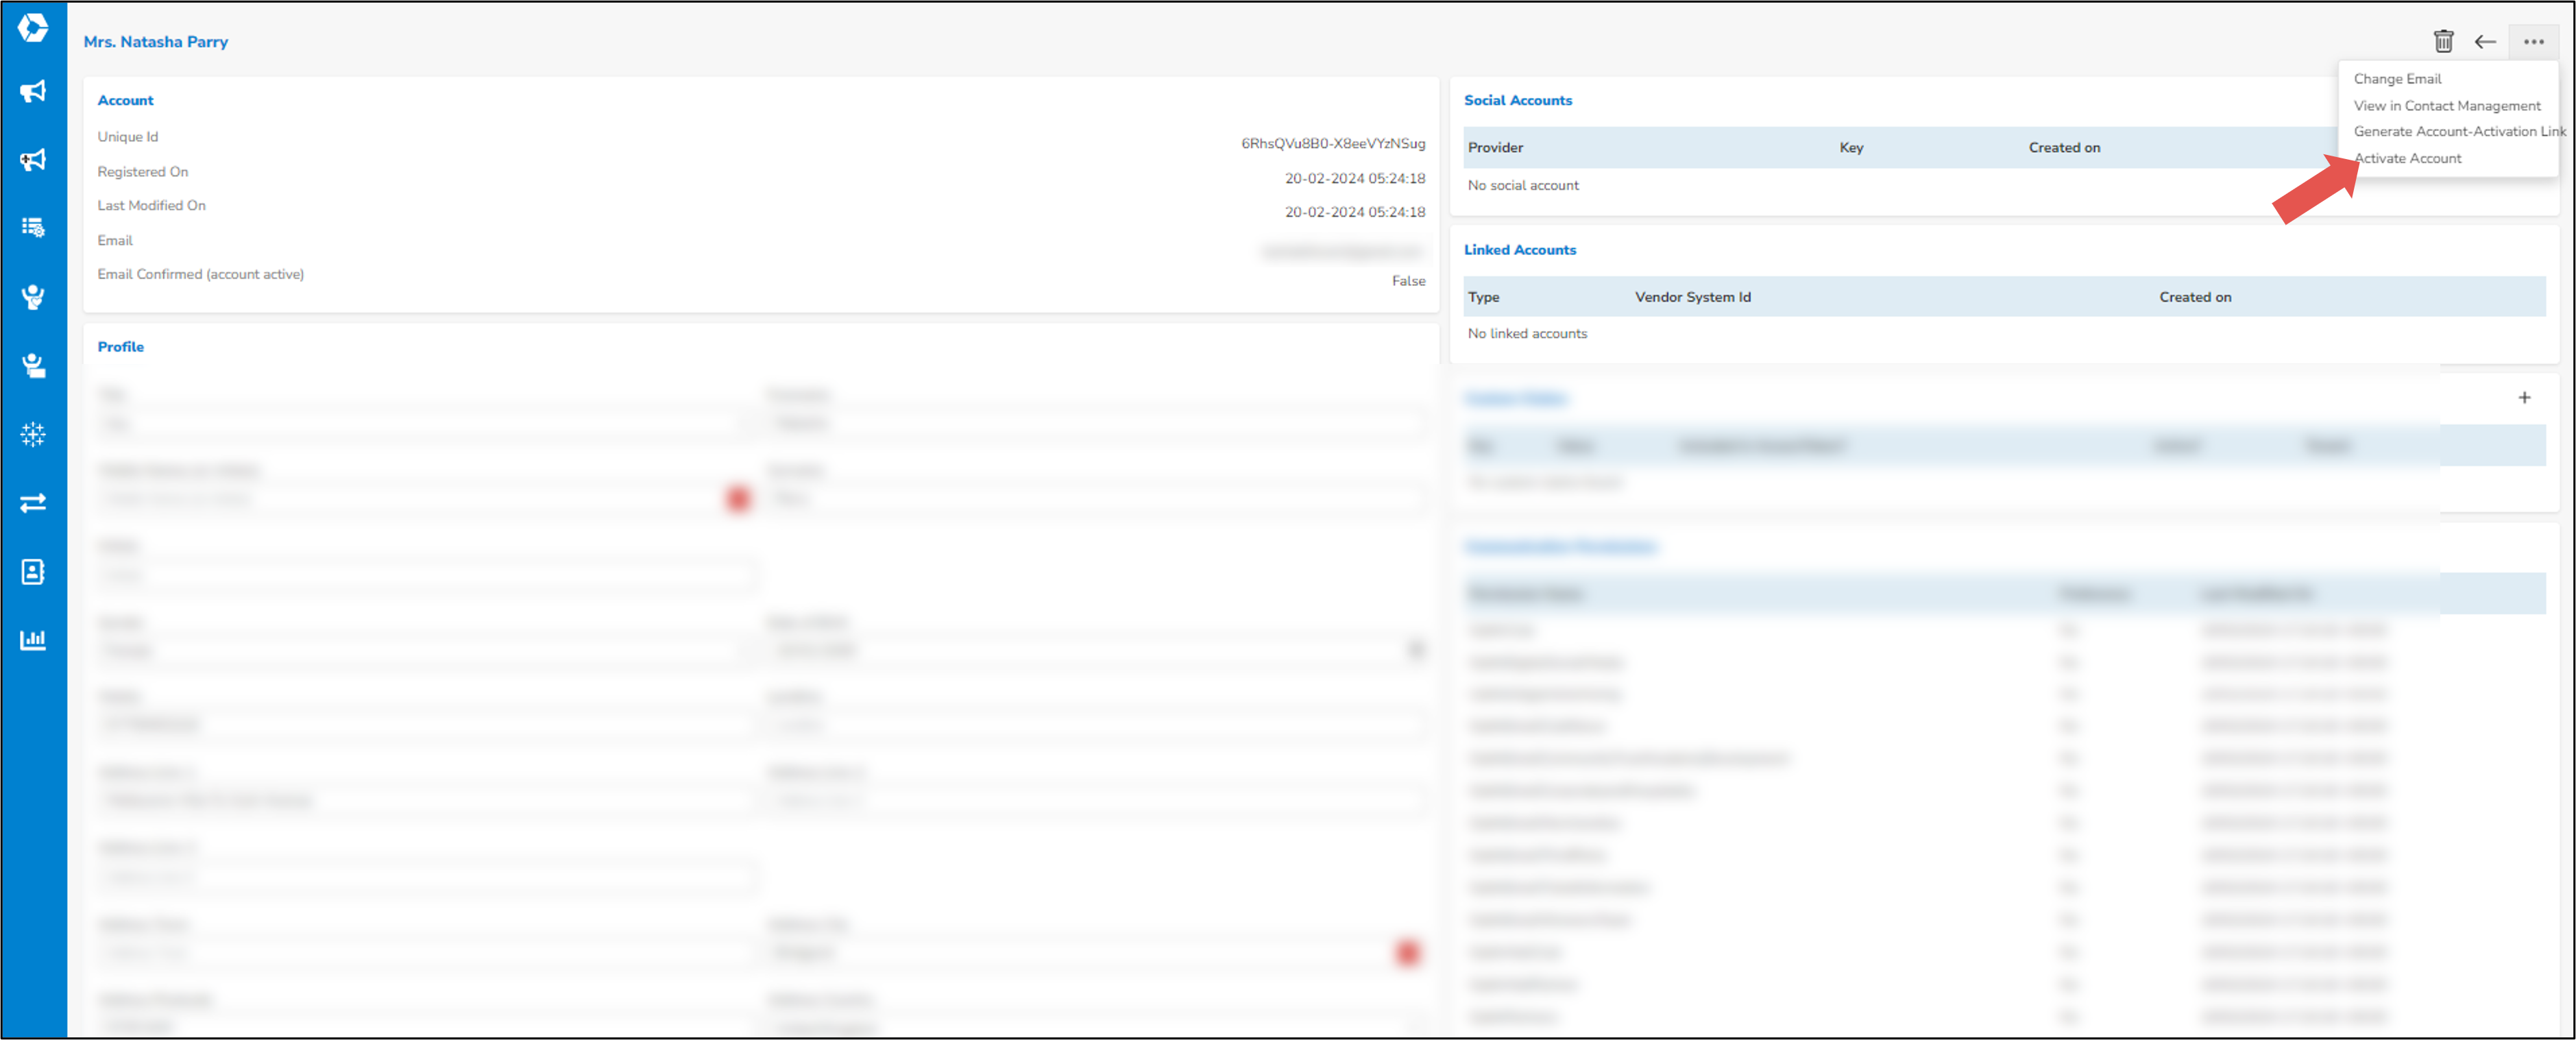Open the person with raised arms icon
Viewport: 2576px width, 1040px height.
pos(33,297)
